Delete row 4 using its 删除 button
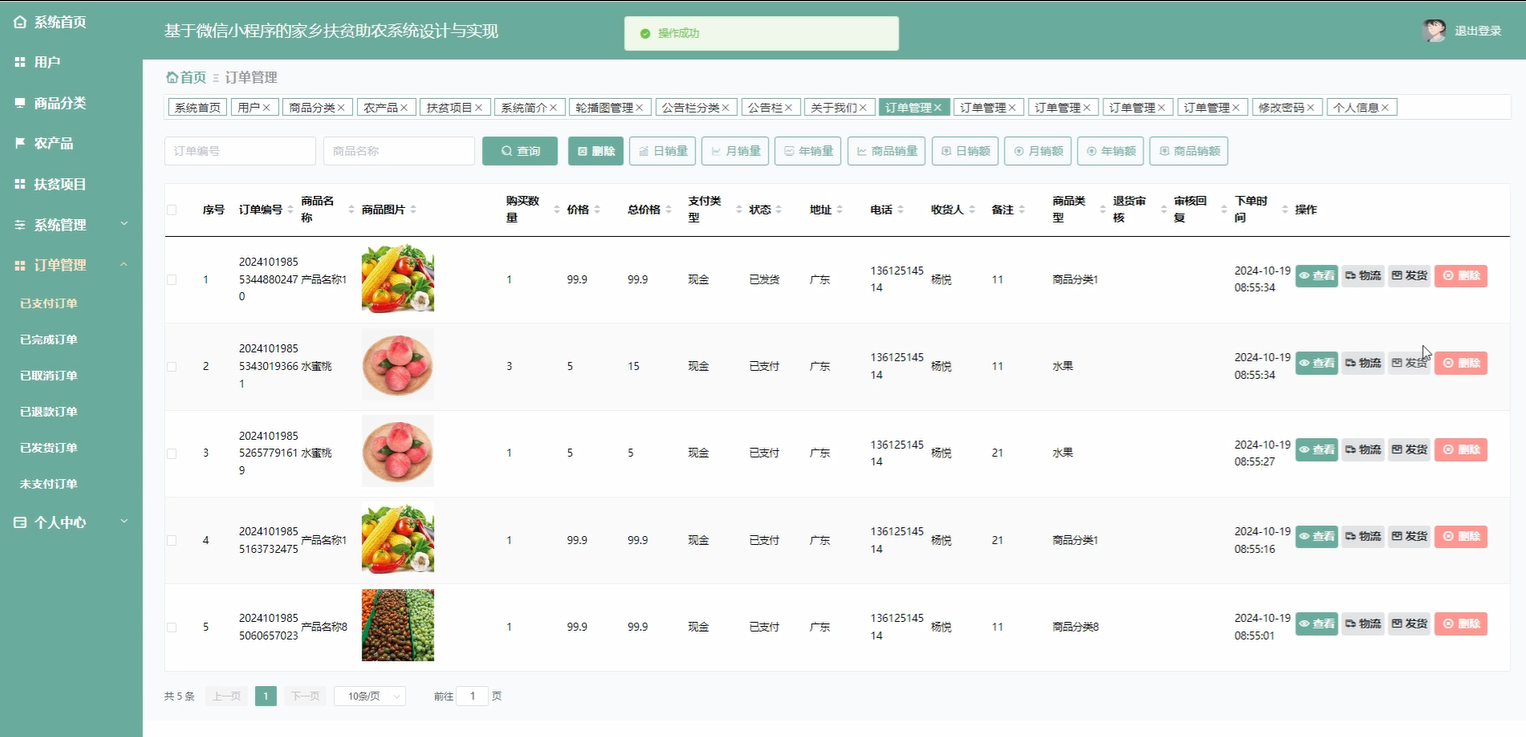 pos(1461,537)
